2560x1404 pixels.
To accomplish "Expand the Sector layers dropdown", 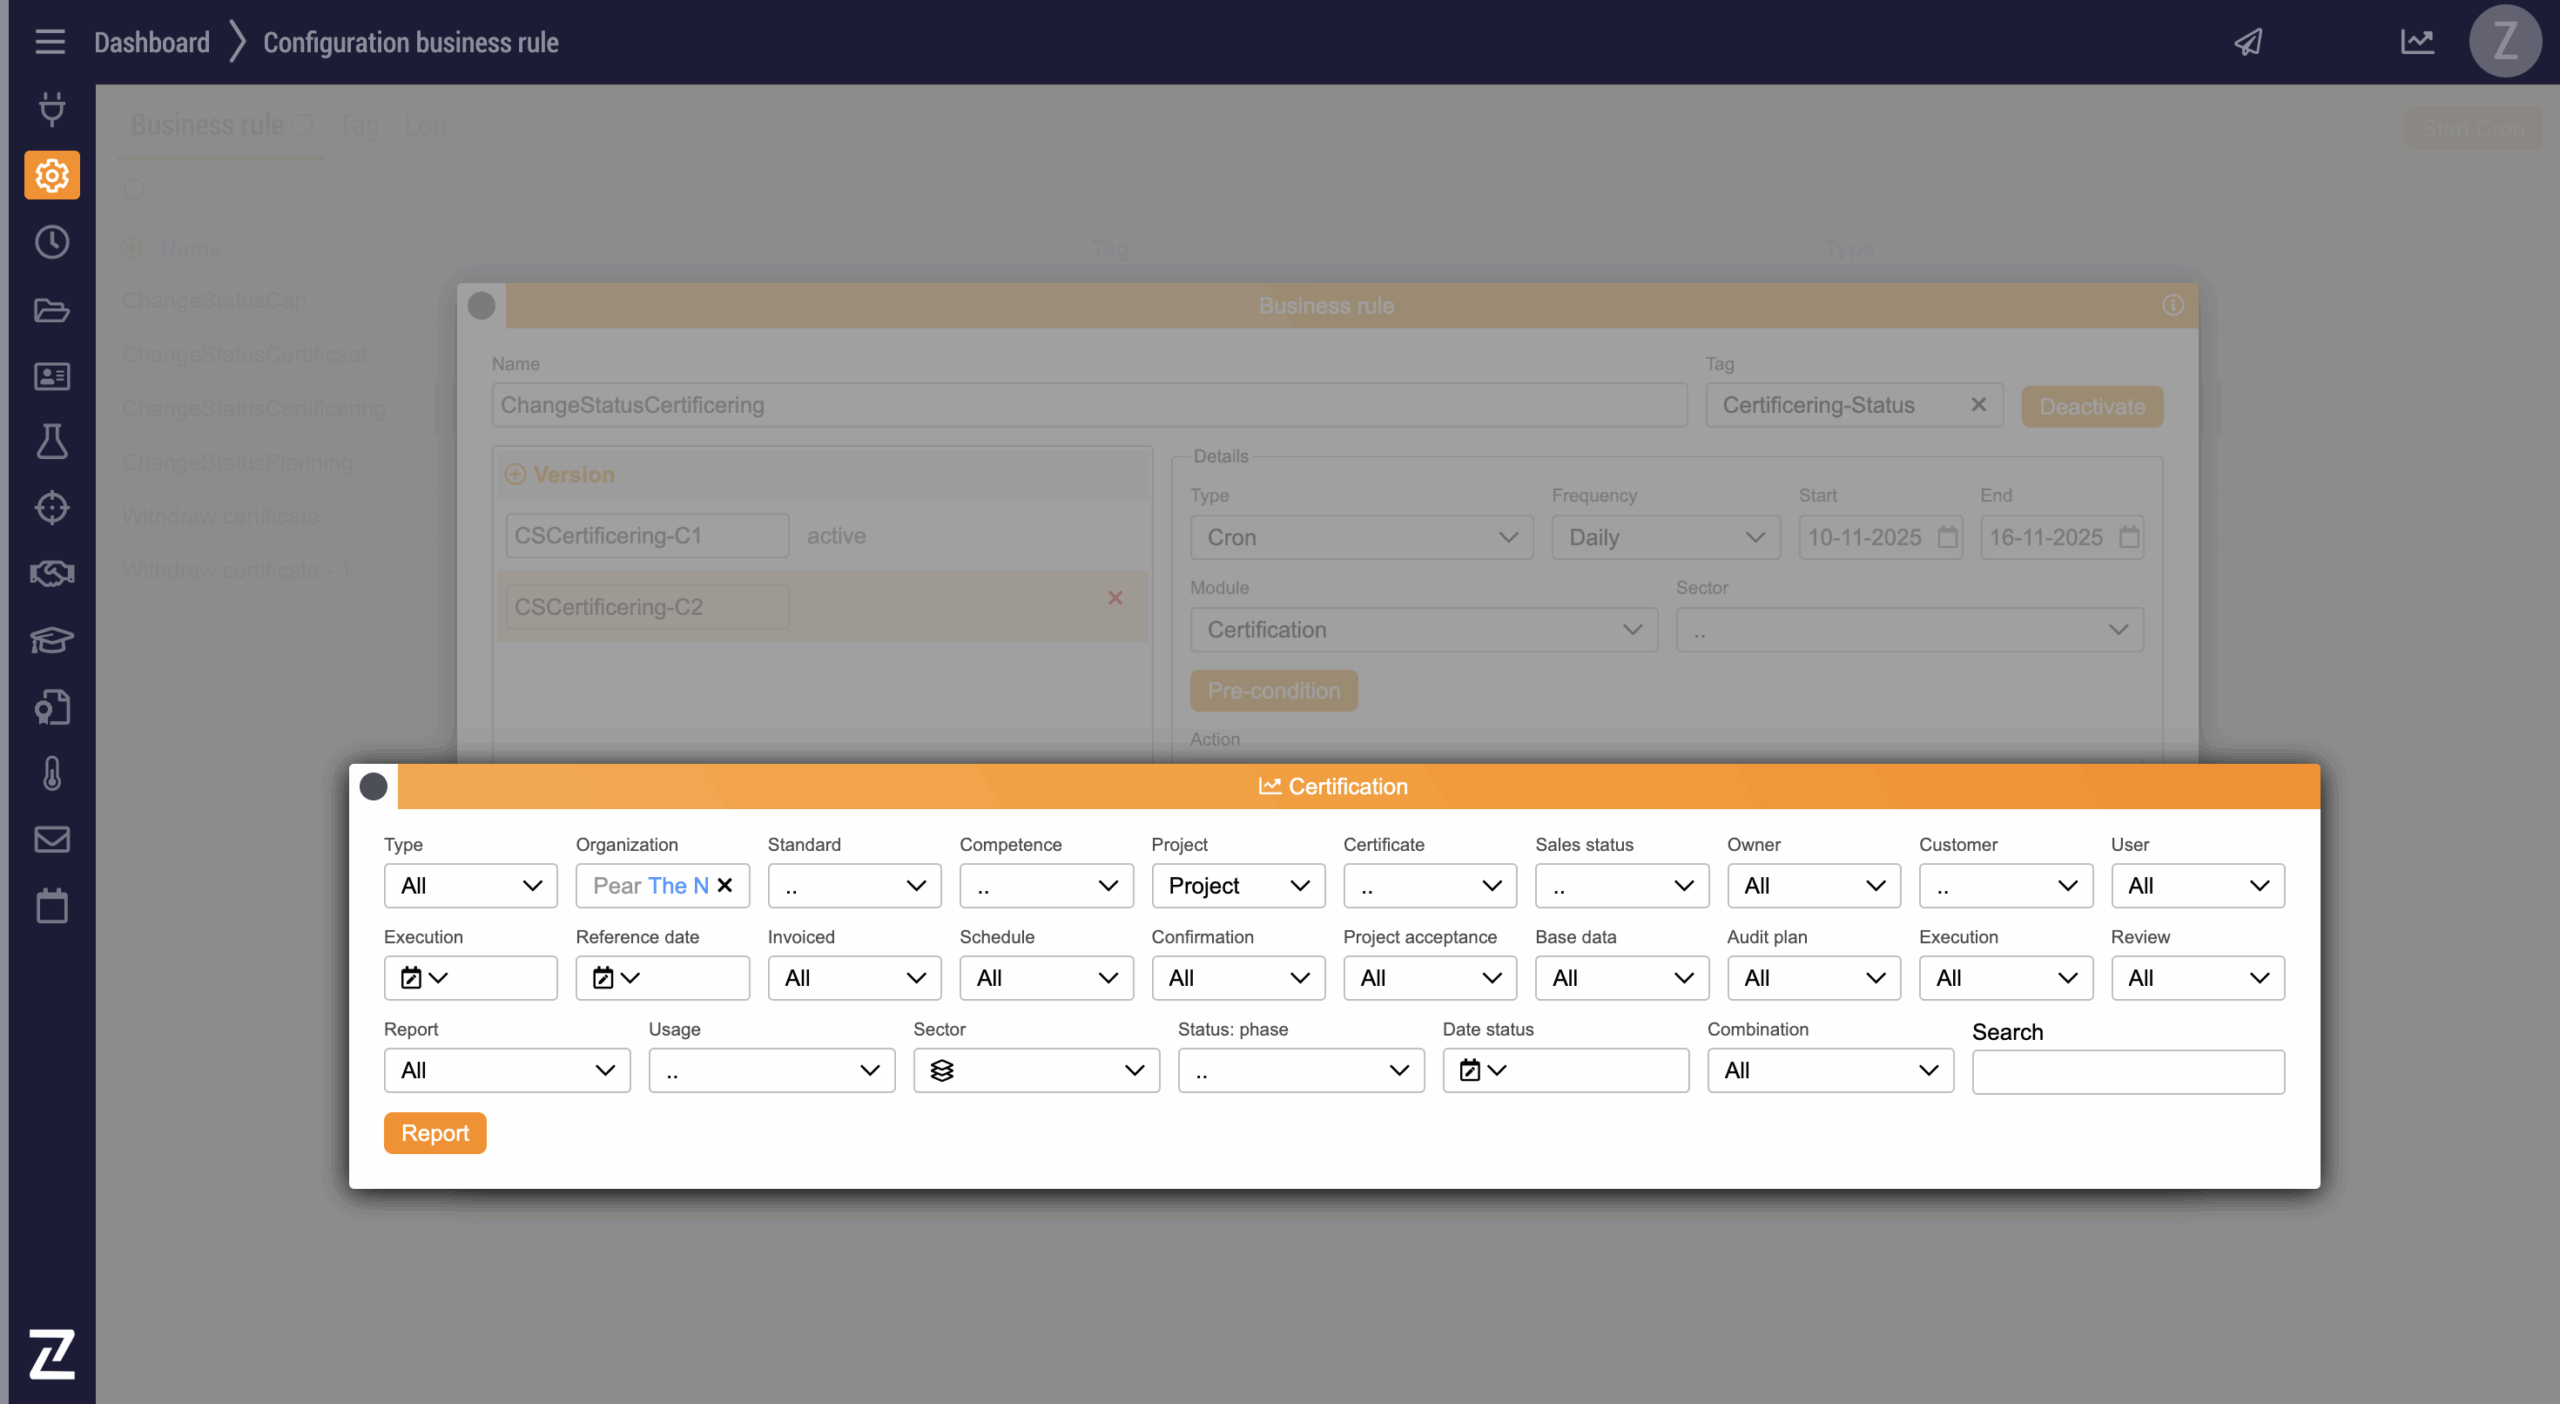I will click(x=1035, y=1070).
